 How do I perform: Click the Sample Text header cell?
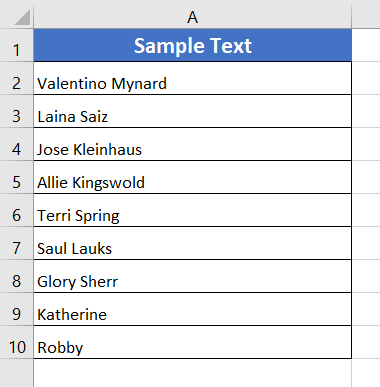point(193,45)
